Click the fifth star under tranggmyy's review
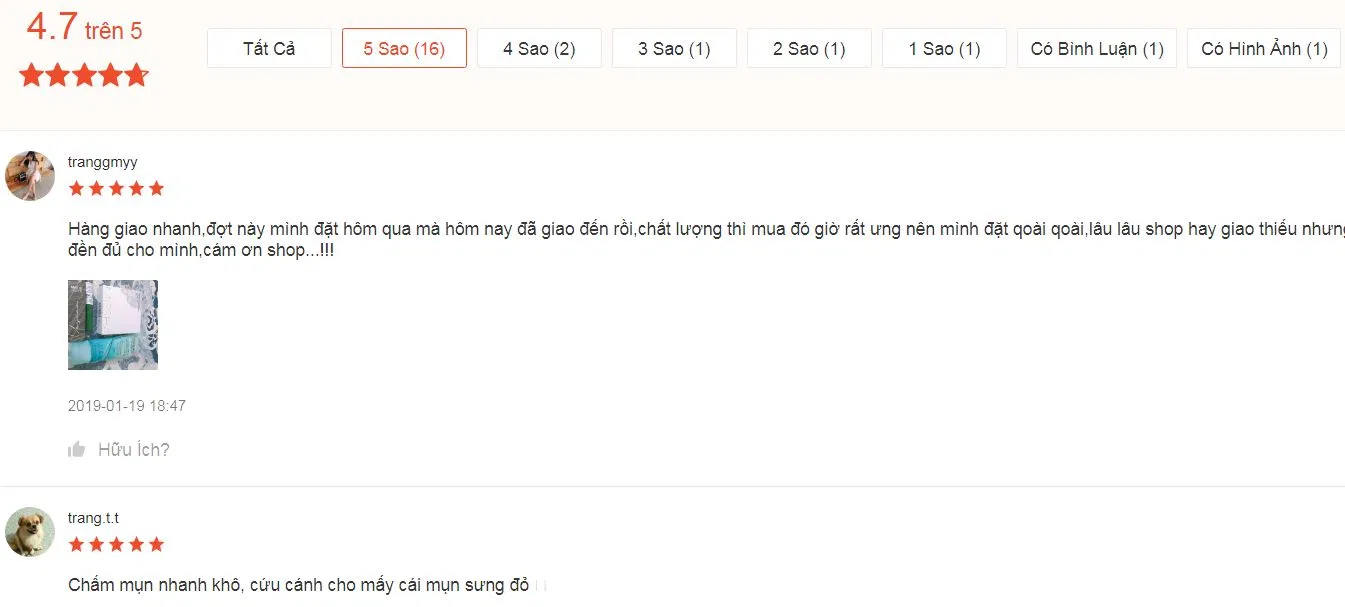 157,187
